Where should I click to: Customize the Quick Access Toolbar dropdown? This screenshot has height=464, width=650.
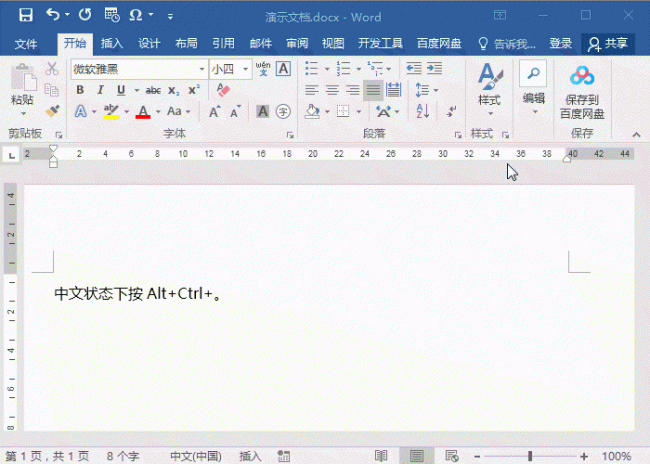170,17
